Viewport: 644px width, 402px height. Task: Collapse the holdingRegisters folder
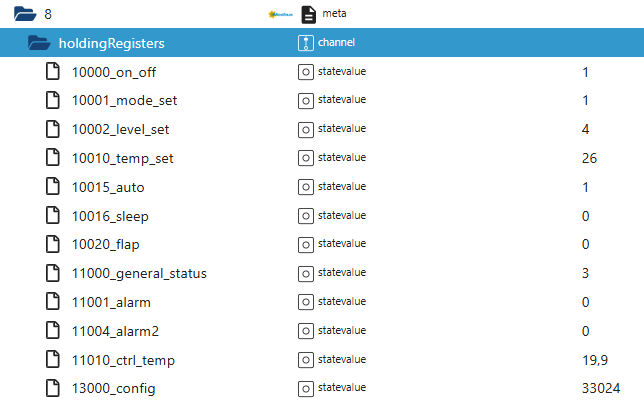39,43
